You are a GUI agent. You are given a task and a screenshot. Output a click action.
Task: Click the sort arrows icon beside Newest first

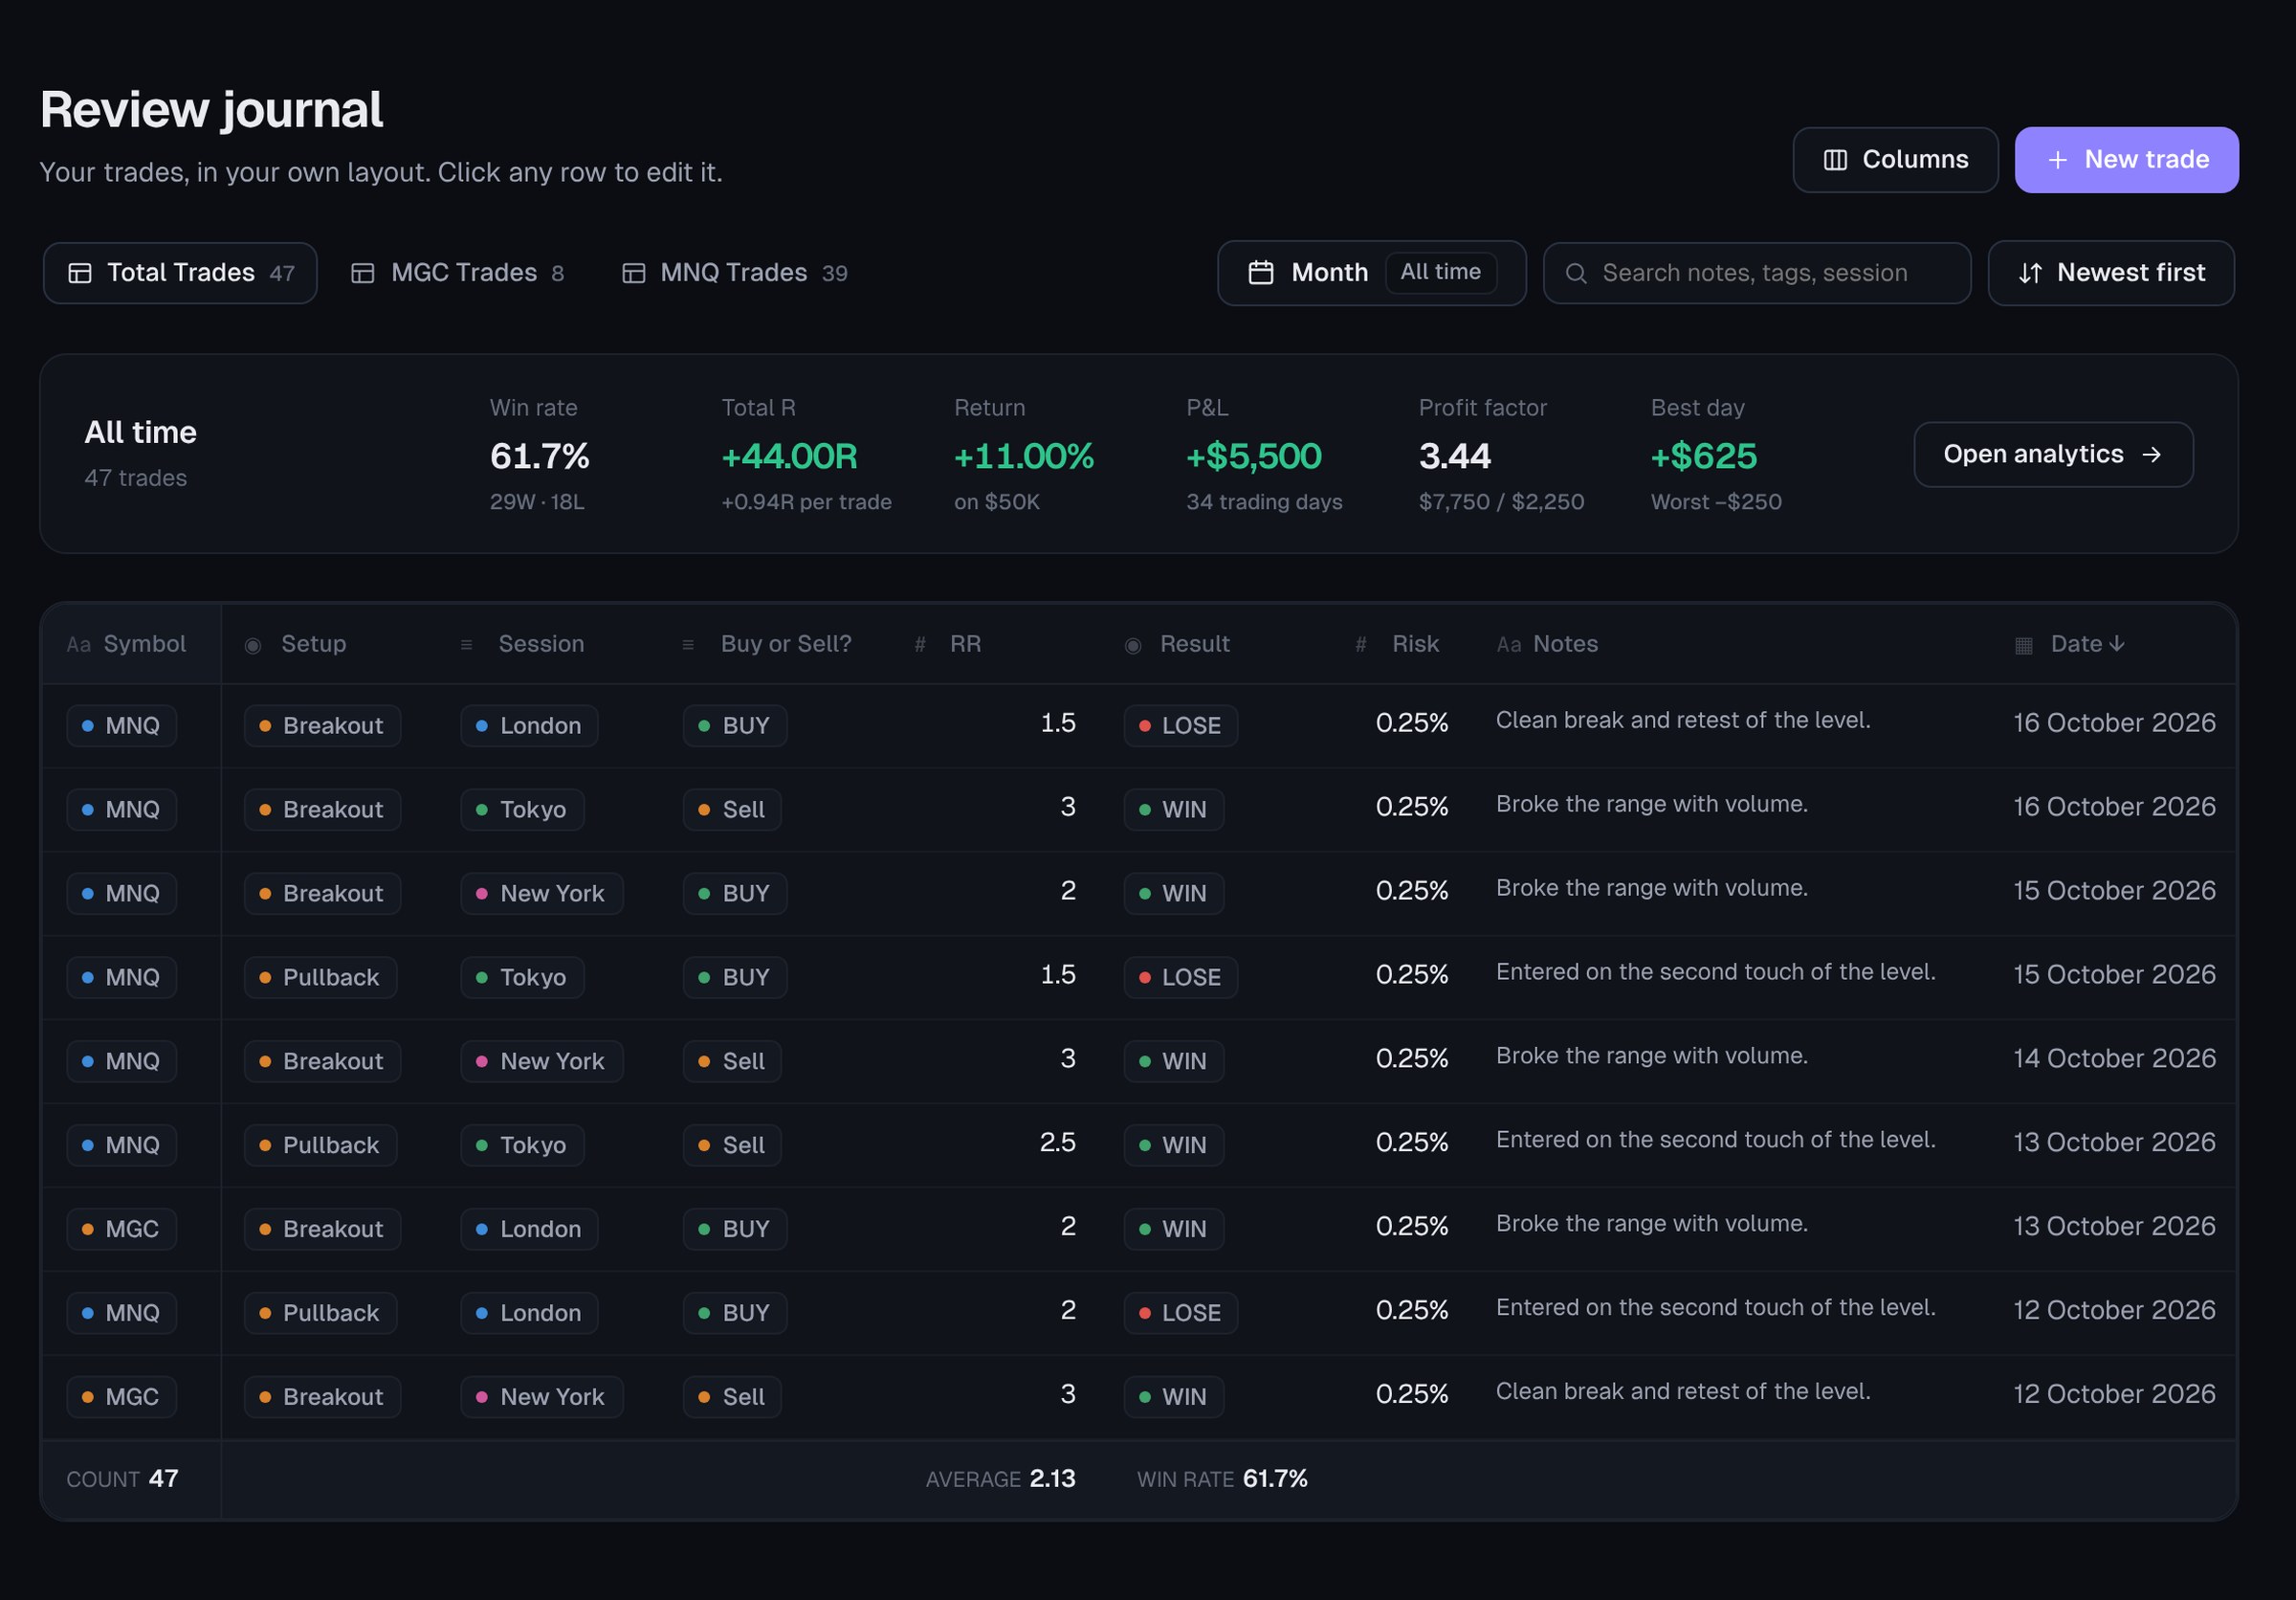point(2029,273)
